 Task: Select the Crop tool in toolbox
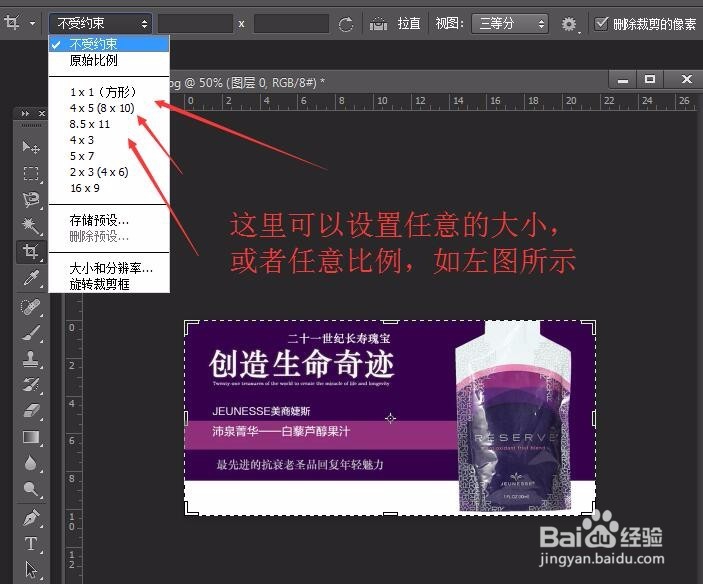pyautogui.click(x=31, y=251)
